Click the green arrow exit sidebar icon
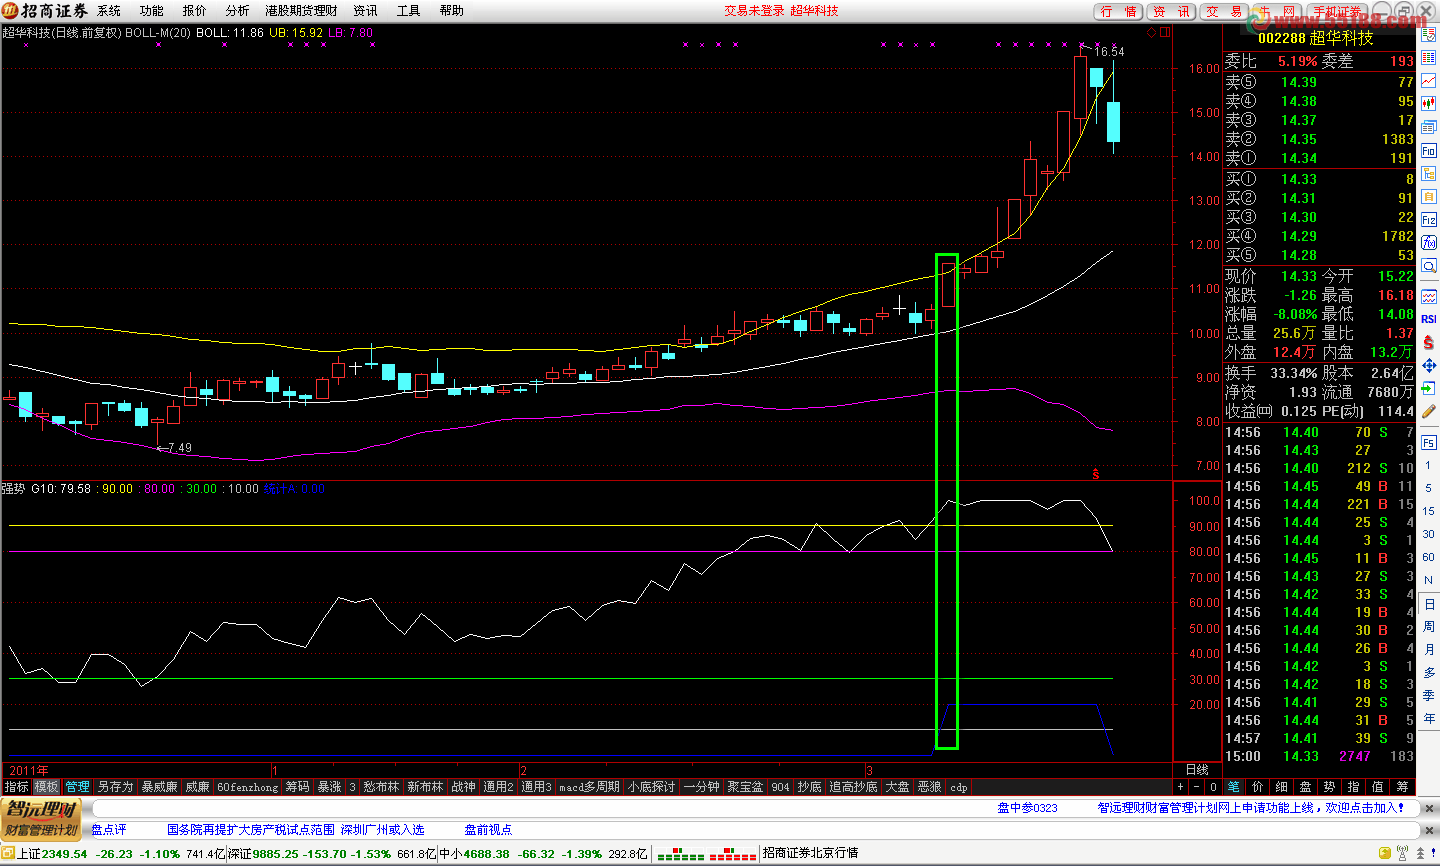This screenshot has height=866, width=1440. [1428, 389]
